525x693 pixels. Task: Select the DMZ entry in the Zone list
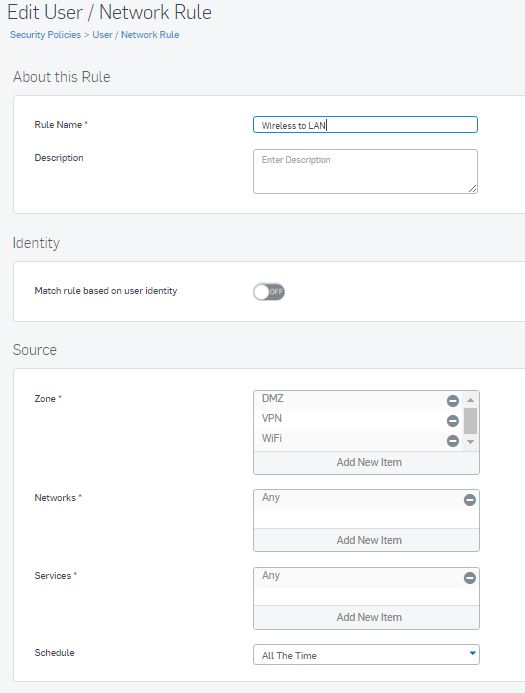pos(350,400)
